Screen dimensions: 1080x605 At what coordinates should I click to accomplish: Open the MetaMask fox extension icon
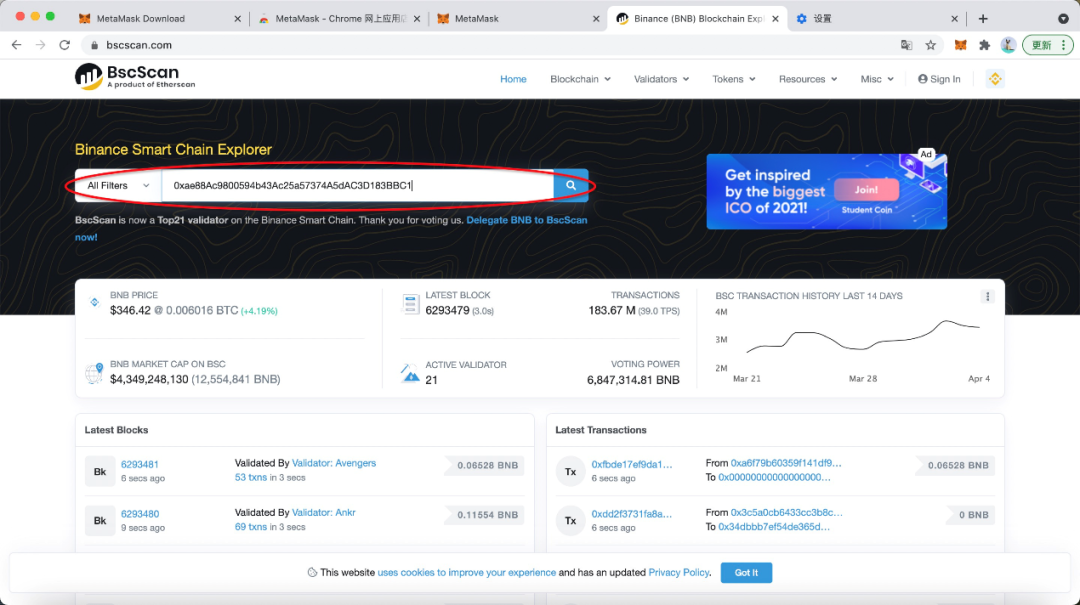[x=960, y=45]
